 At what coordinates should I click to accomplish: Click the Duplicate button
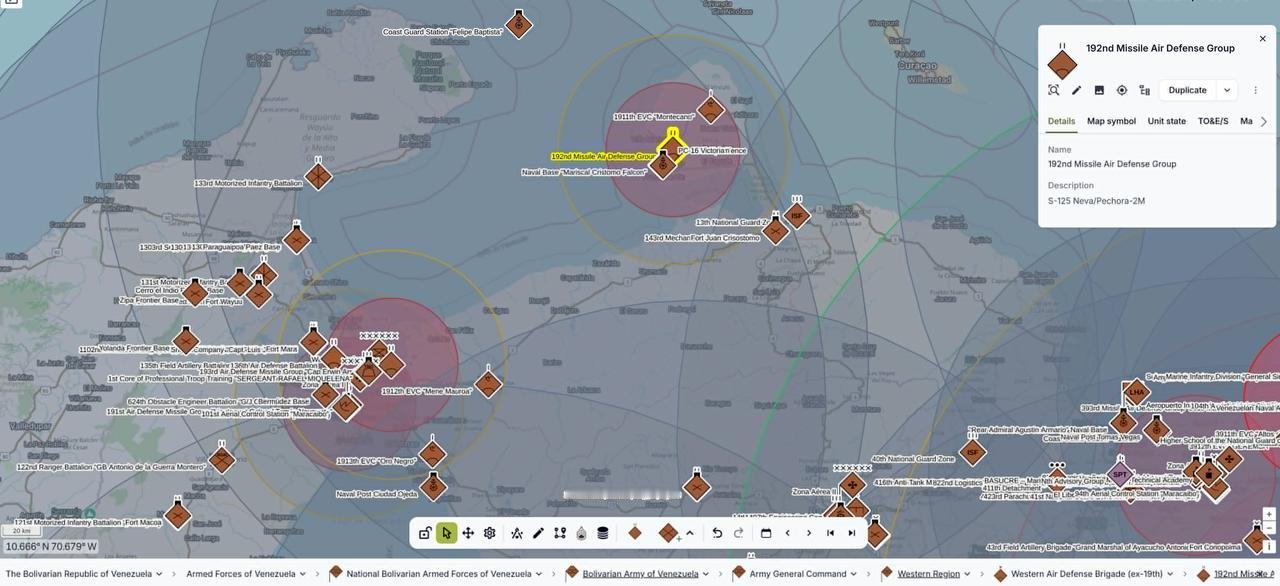coord(1187,90)
